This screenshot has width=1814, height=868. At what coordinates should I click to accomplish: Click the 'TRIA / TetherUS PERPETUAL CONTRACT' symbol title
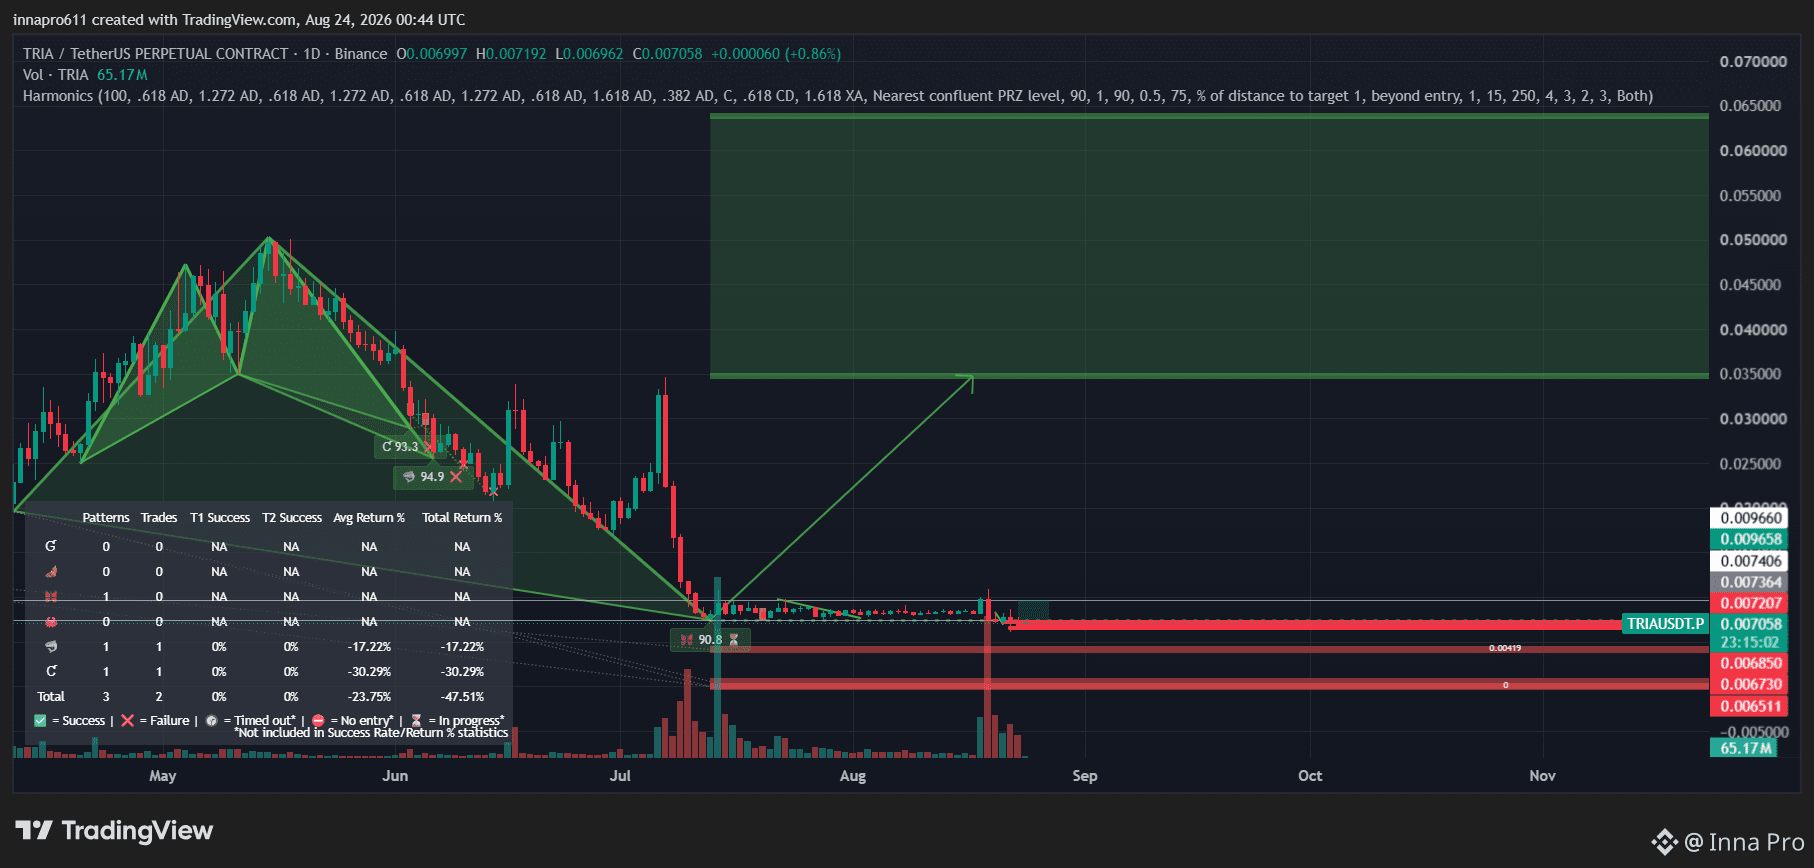(155, 54)
